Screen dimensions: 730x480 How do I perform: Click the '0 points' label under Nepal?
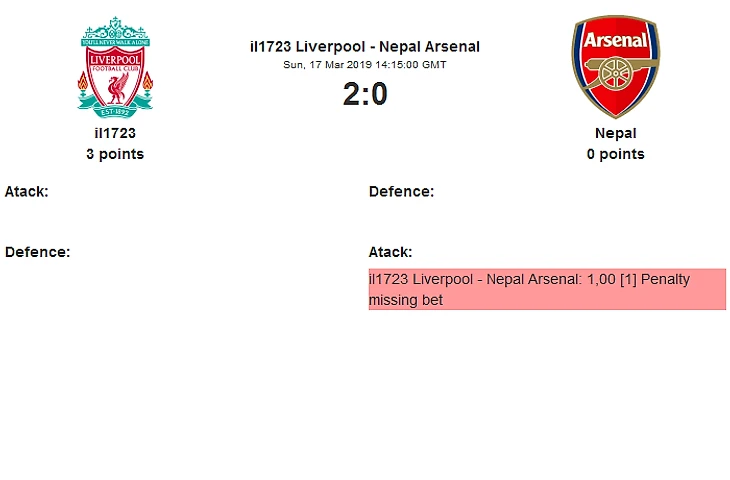pos(615,154)
